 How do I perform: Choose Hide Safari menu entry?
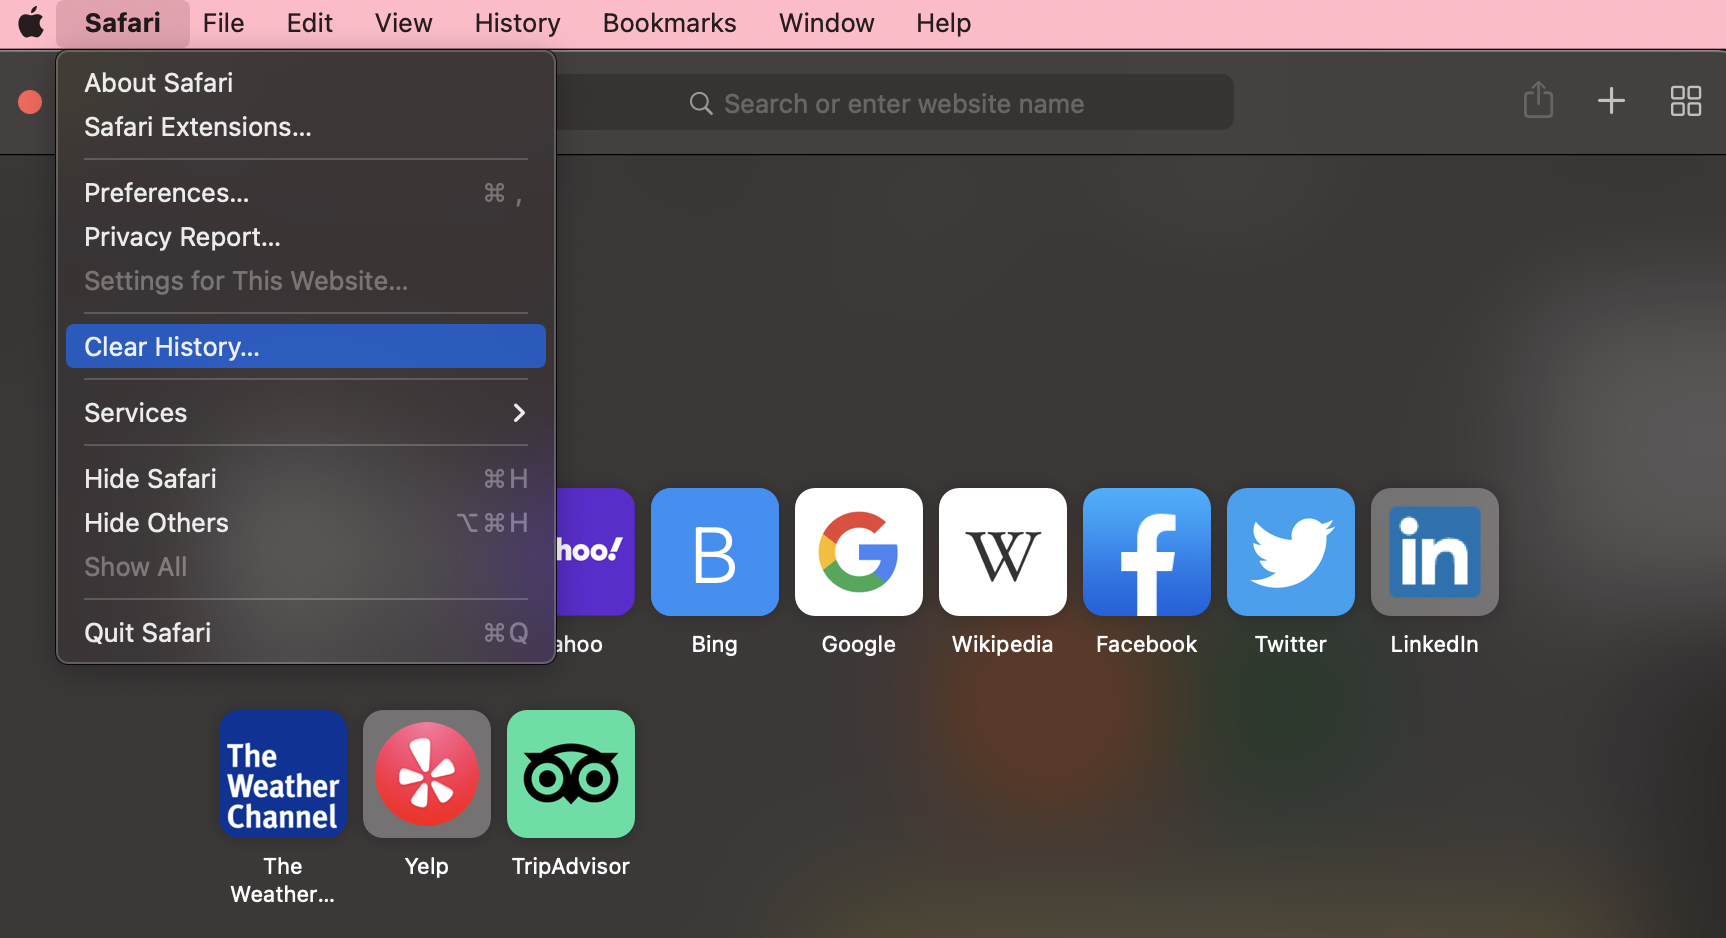[306, 479]
